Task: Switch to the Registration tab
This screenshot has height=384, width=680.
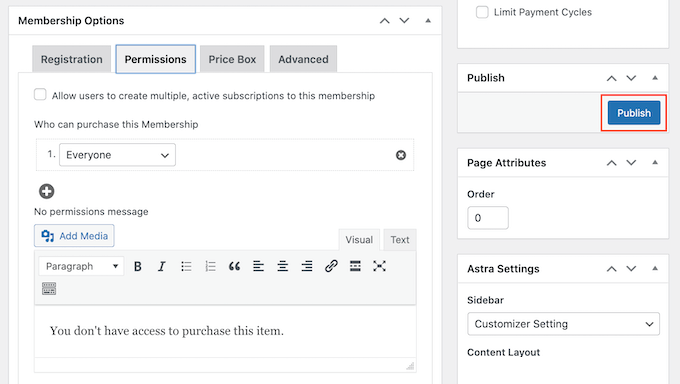Action: click(x=72, y=59)
